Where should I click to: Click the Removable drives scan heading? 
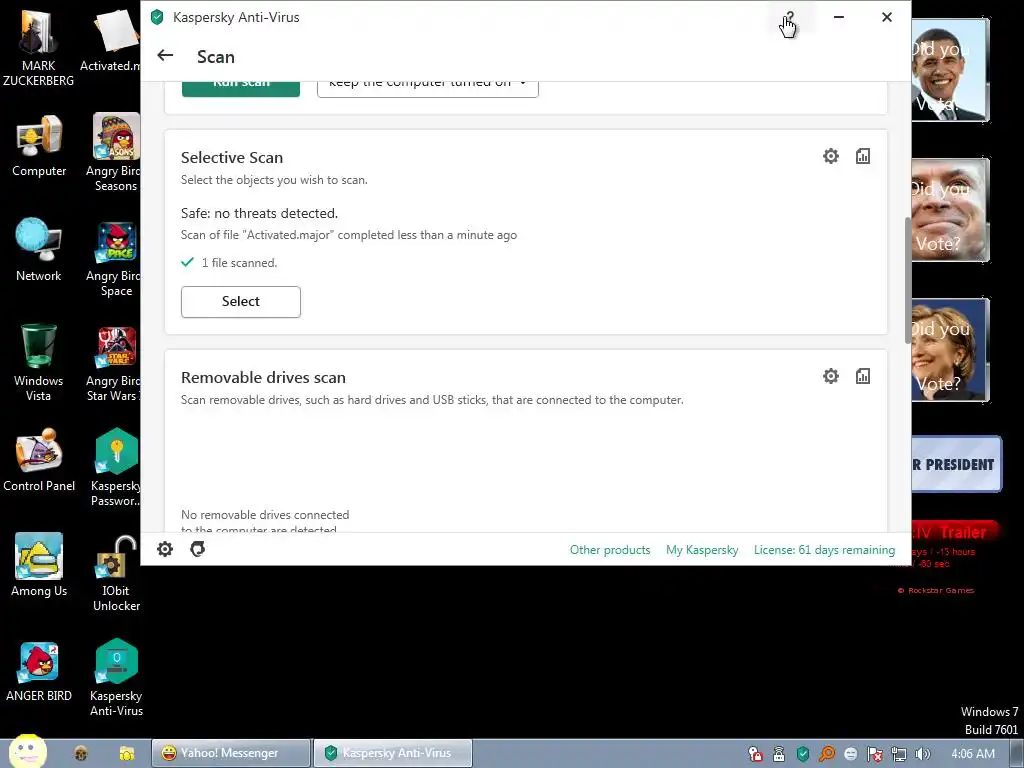pyautogui.click(x=263, y=377)
